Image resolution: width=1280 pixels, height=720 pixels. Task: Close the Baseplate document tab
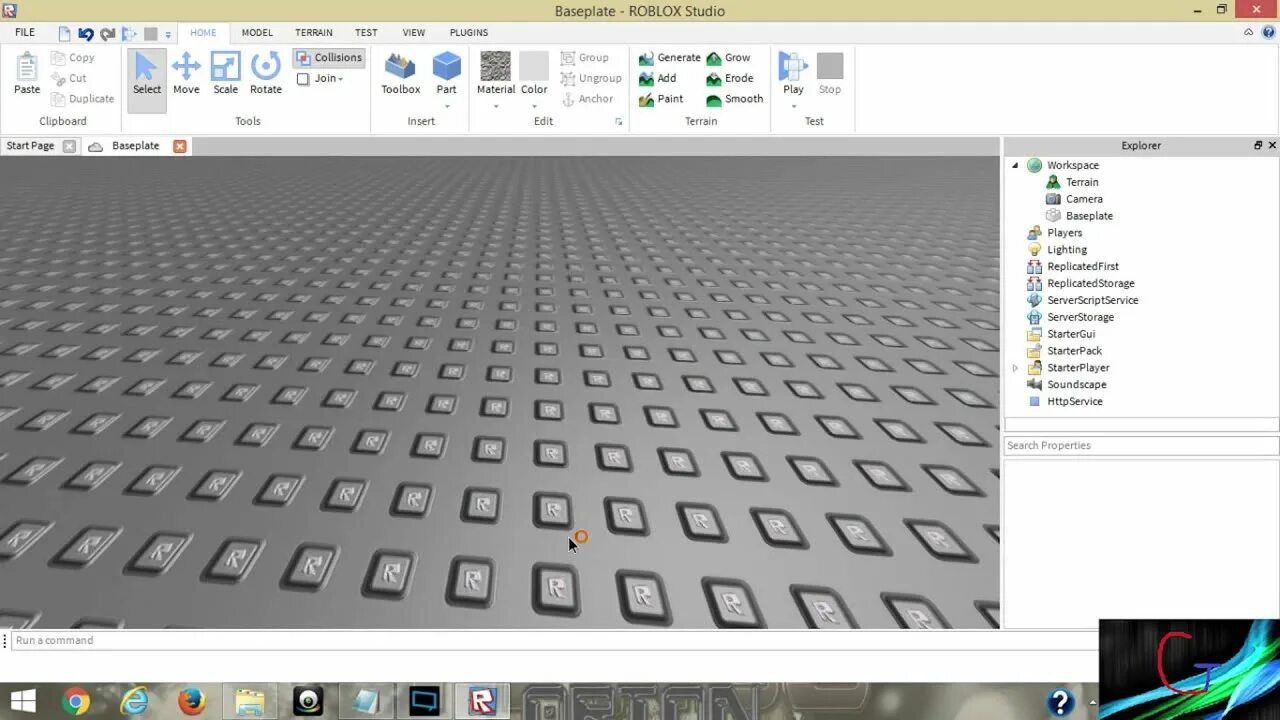[180, 146]
